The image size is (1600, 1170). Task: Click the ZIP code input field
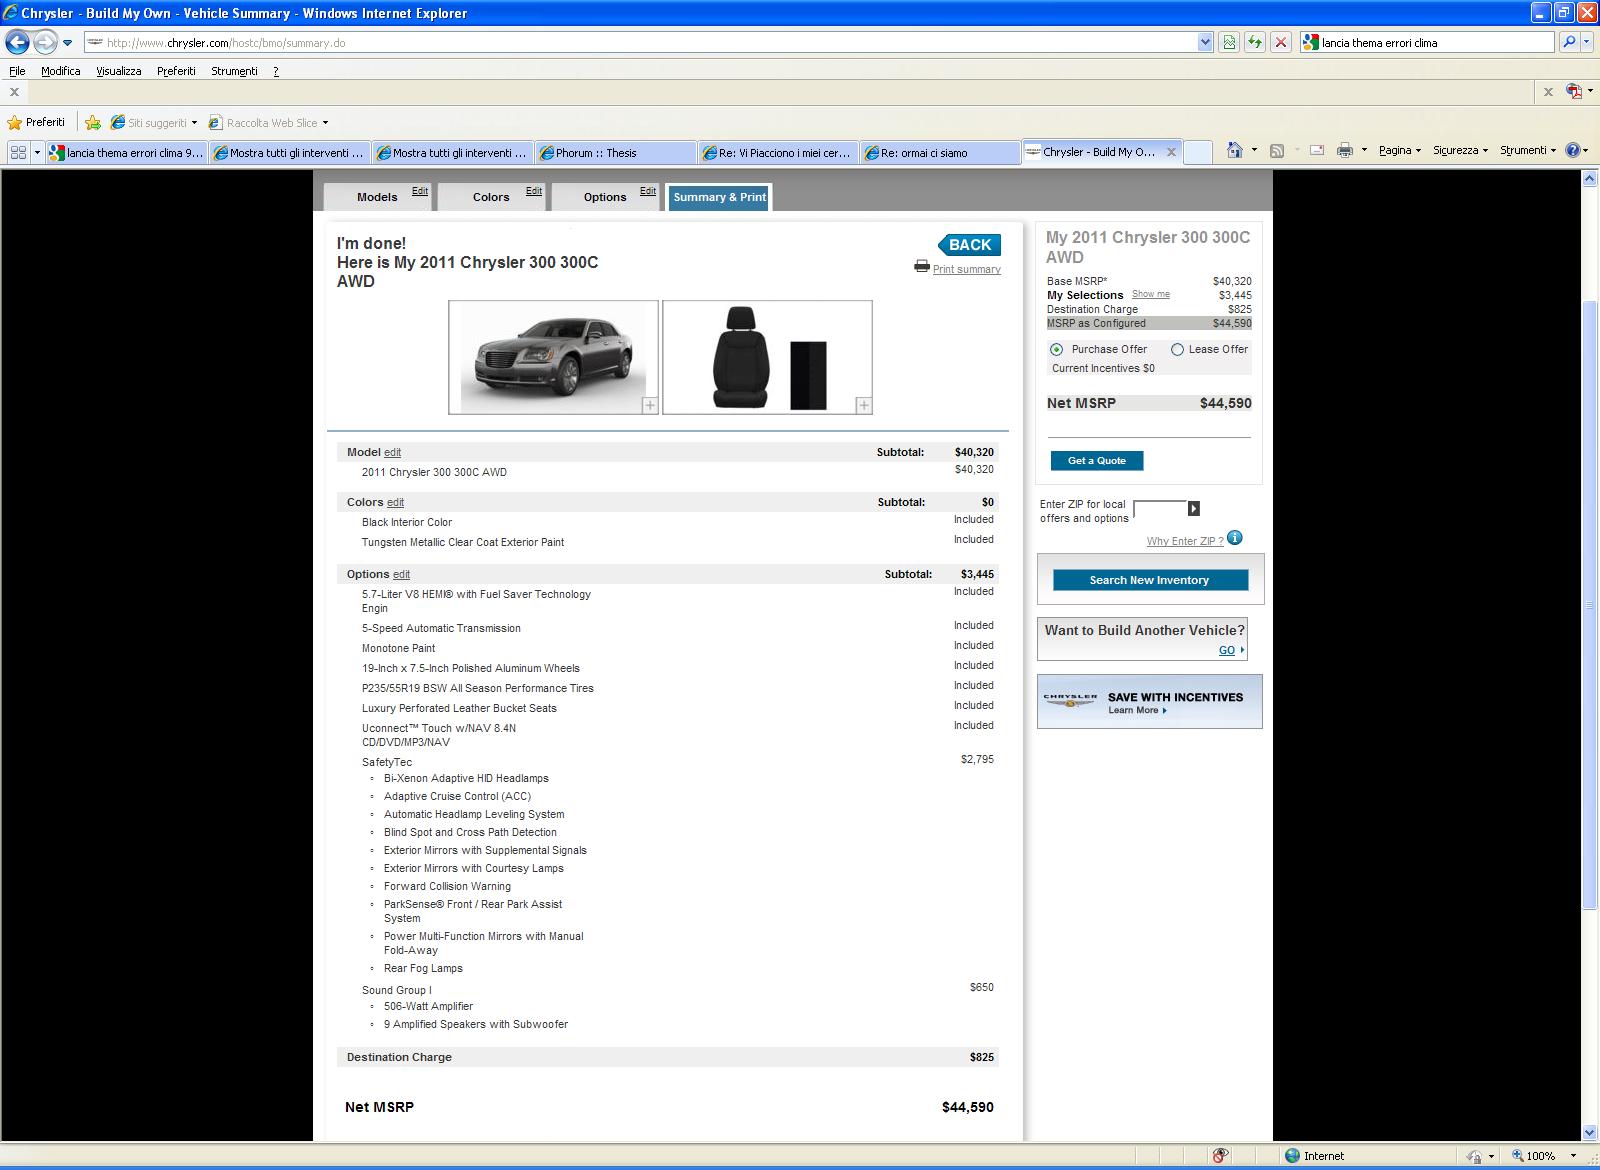pos(1160,509)
